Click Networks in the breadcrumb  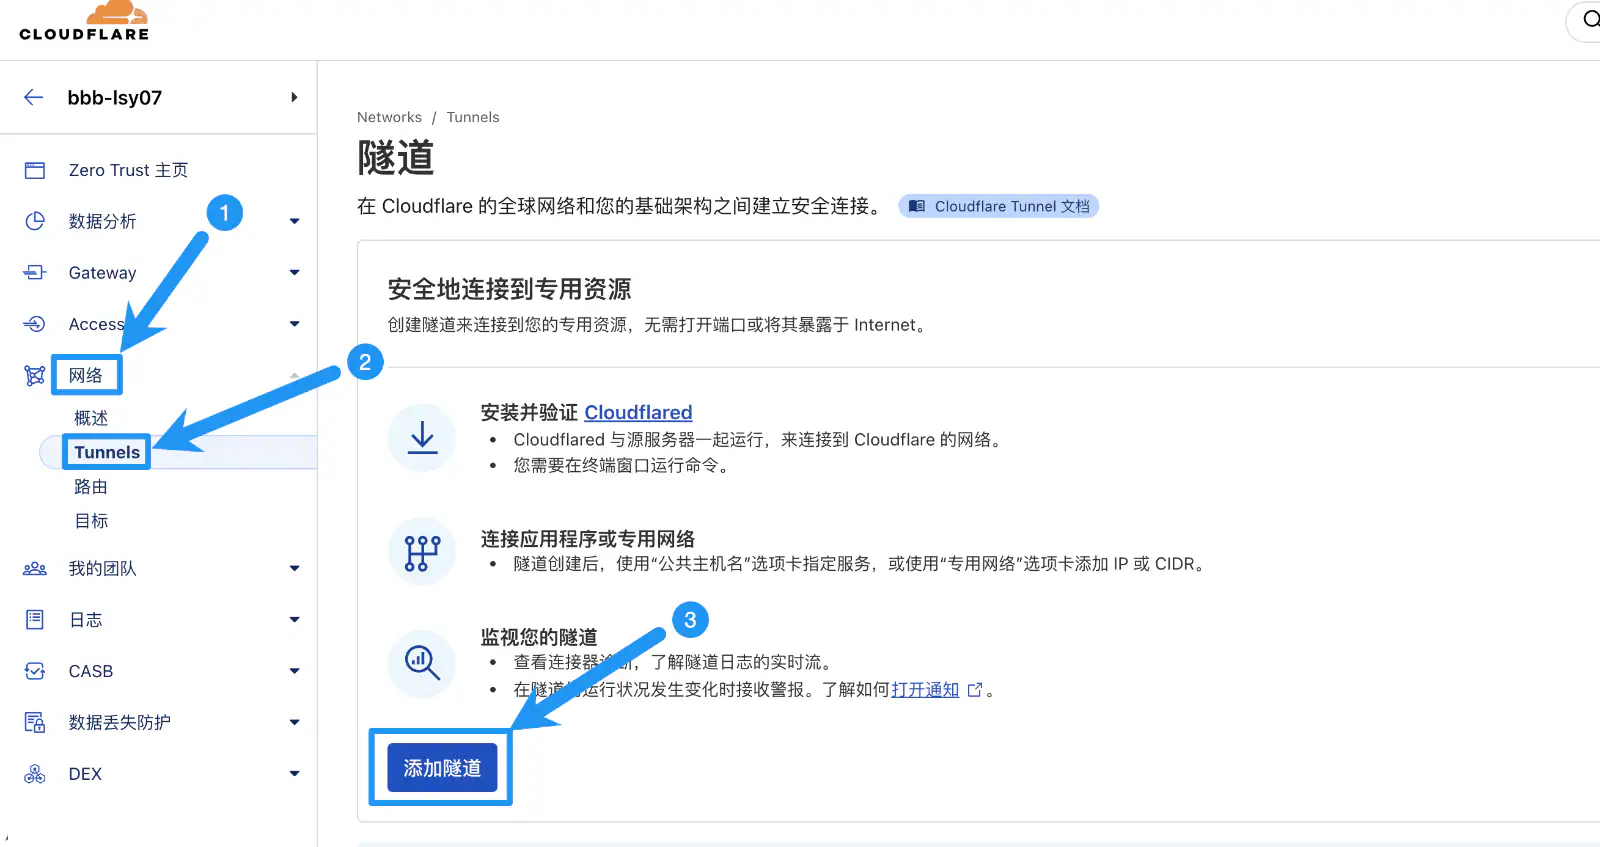(389, 117)
